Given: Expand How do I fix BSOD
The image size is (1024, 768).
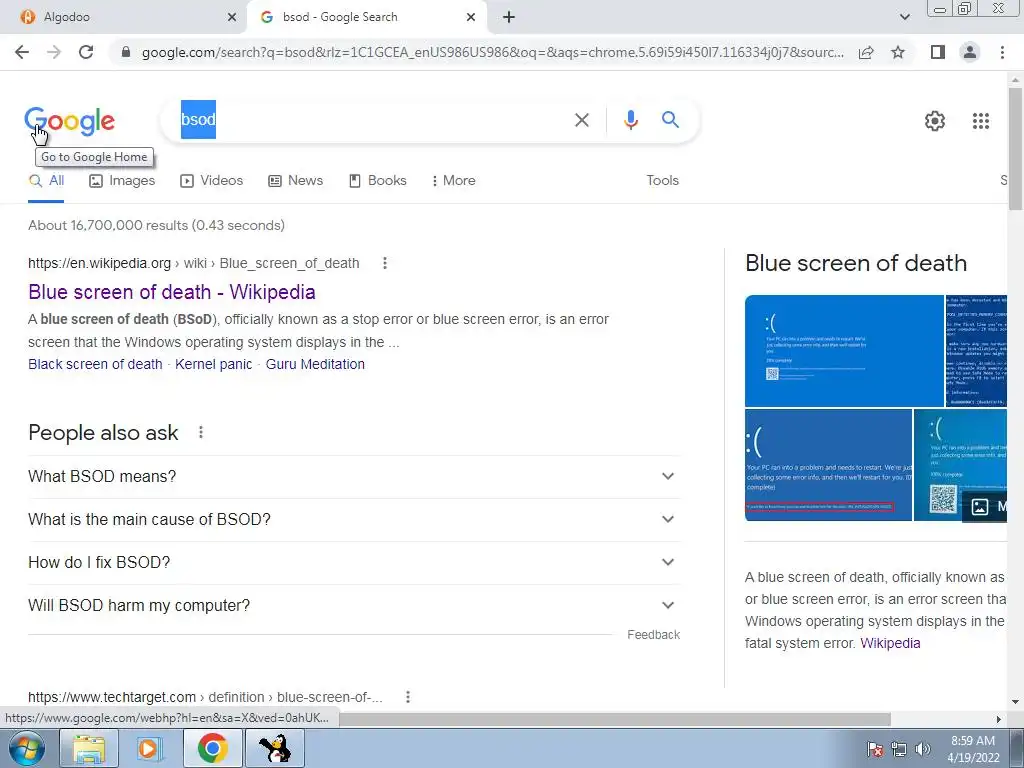Looking at the screenshot, I should coord(354,563).
